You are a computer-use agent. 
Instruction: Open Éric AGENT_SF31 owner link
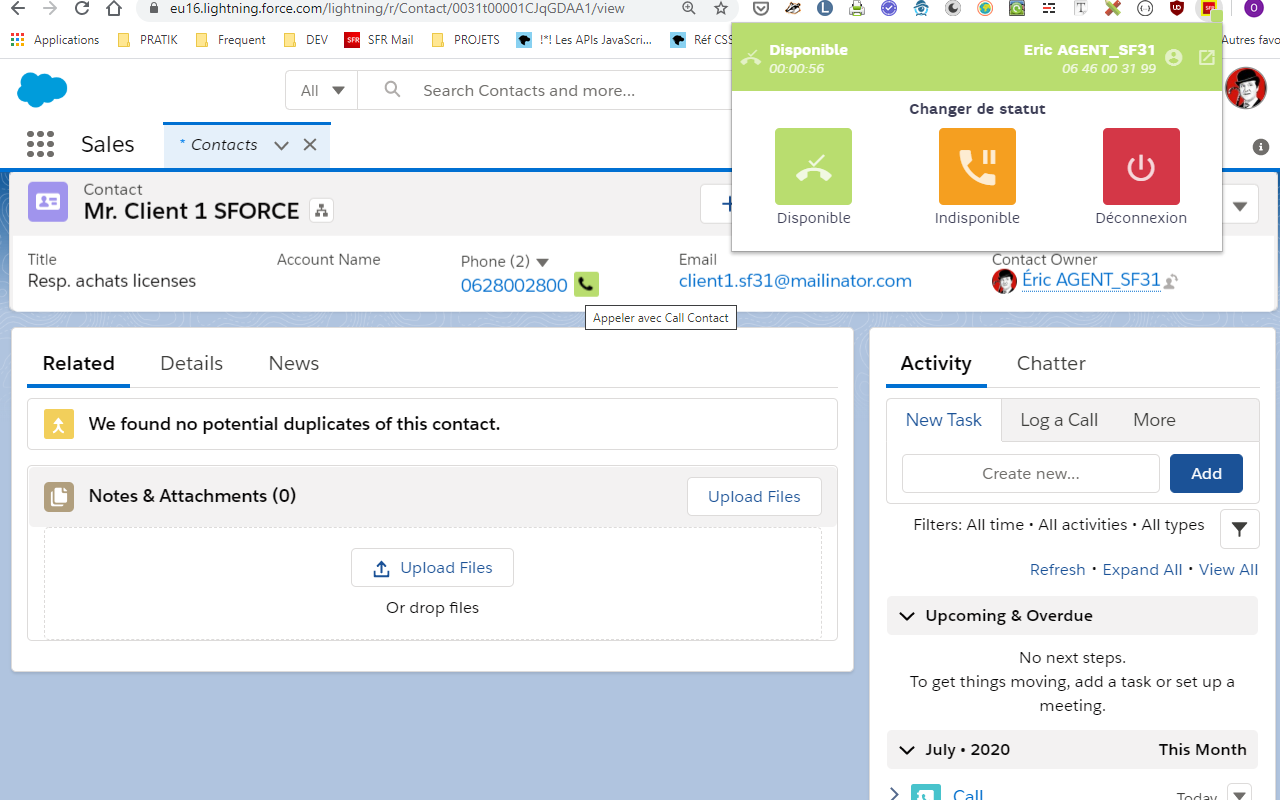tap(1091, 281)
